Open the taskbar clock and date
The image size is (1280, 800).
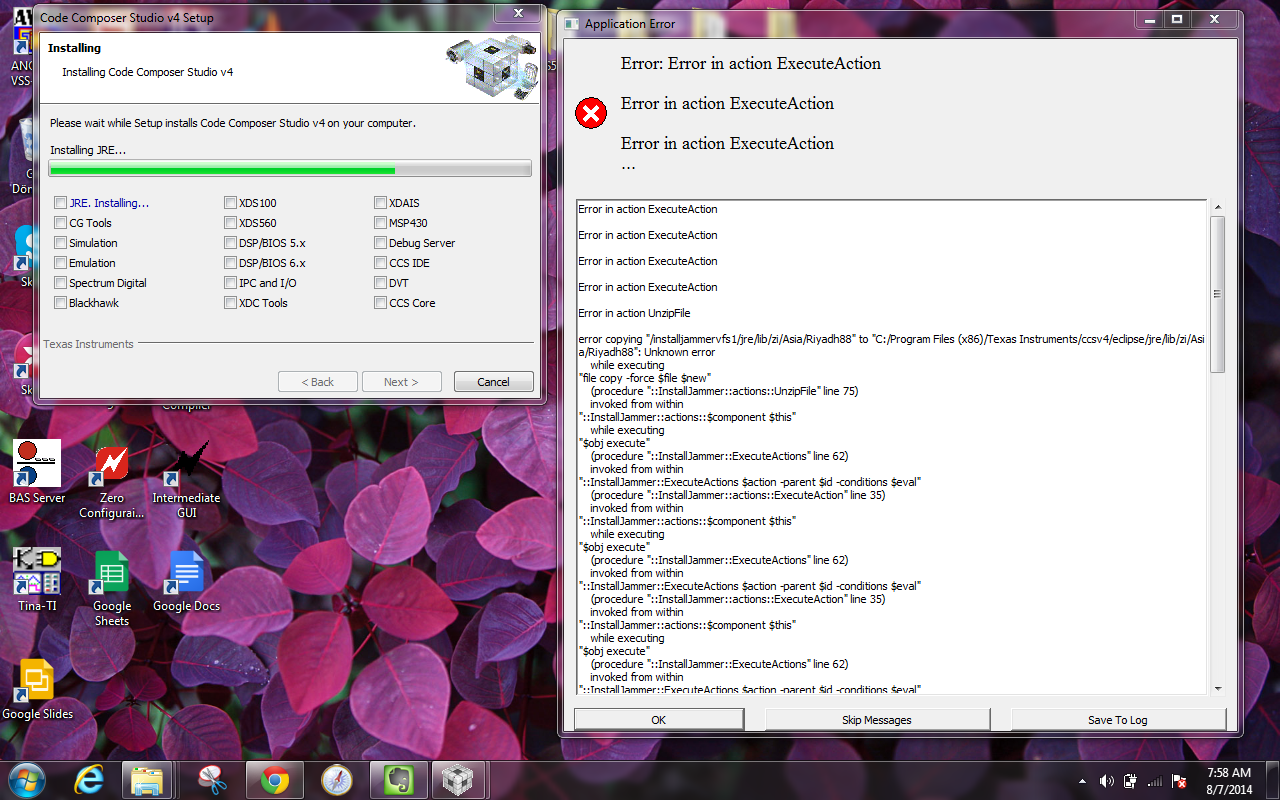1229,781
